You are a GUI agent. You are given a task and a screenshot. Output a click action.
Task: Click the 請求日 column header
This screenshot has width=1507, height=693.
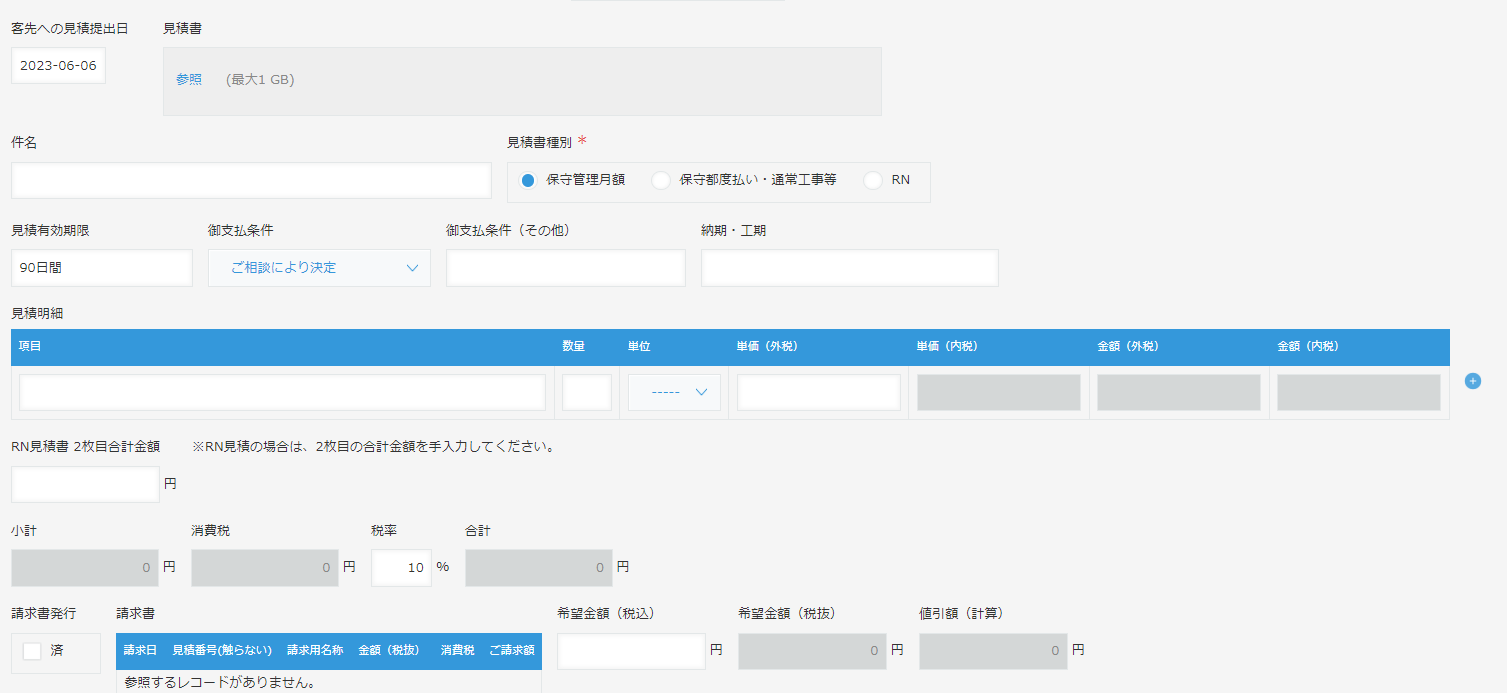[140, 650]
